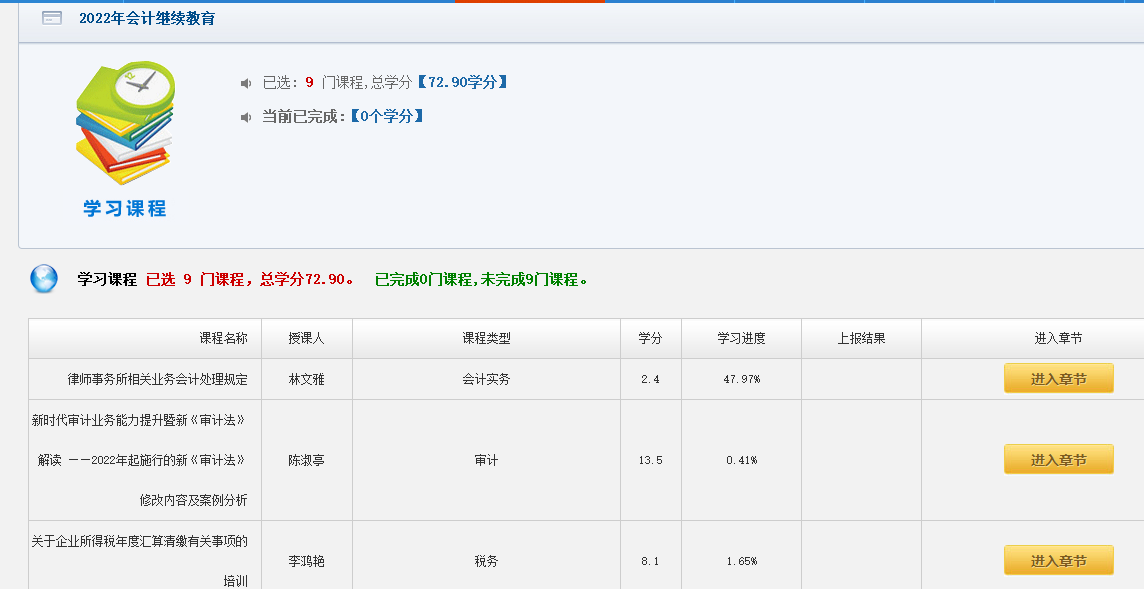1144x589 pixels.
Task: Open chapters for 律师事务所相关业务会计处理规定
Action: (1058, 379)
